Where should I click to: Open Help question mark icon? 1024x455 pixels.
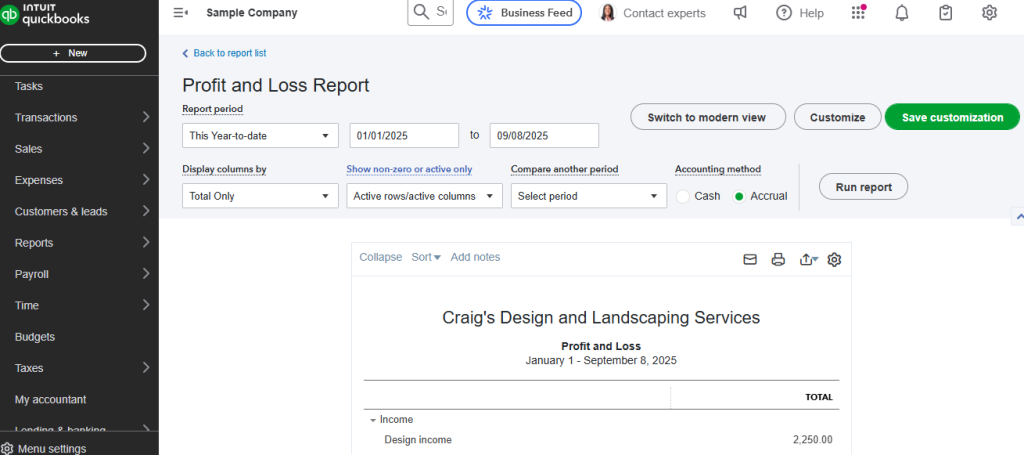pyautogui.click(x=784, y=12)
